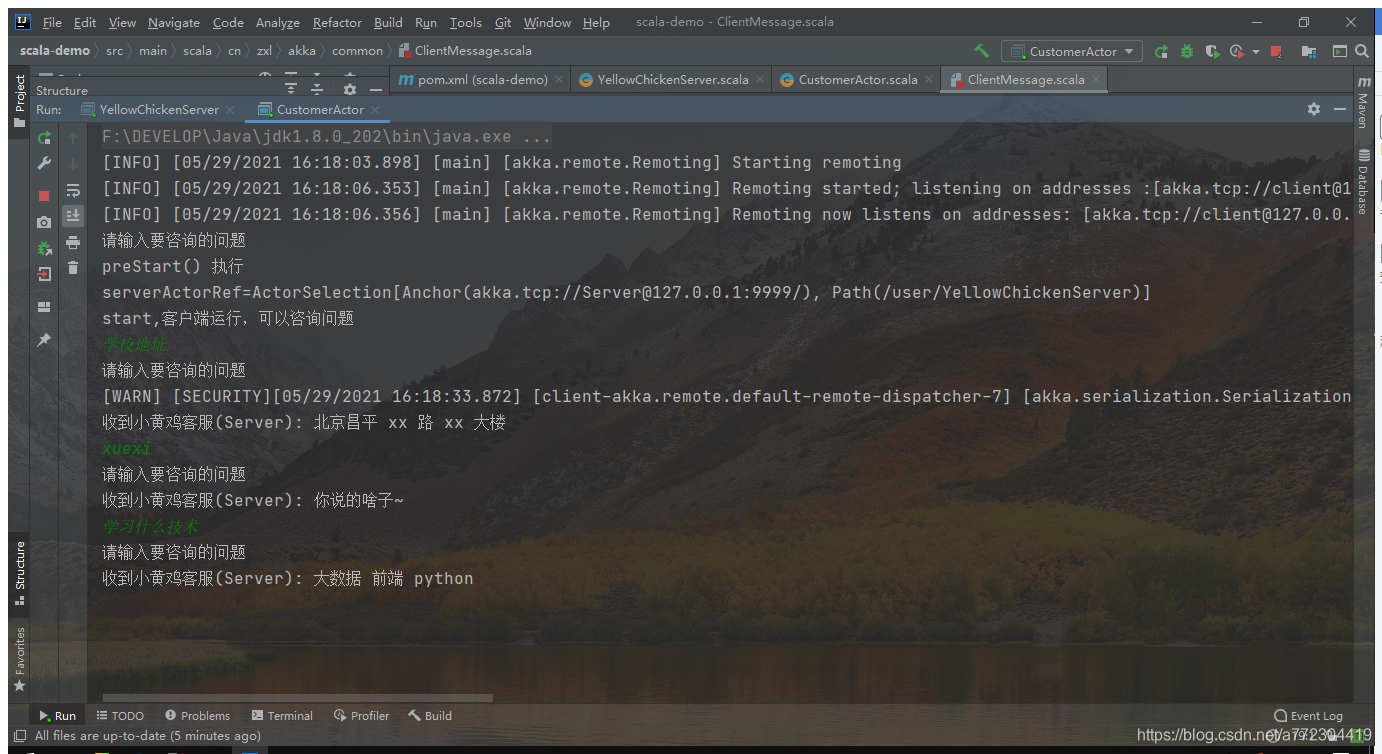Open the CustomerActor run configuration dropdown
Screen dimensions: 1382x754
(x=1073, y=51)
